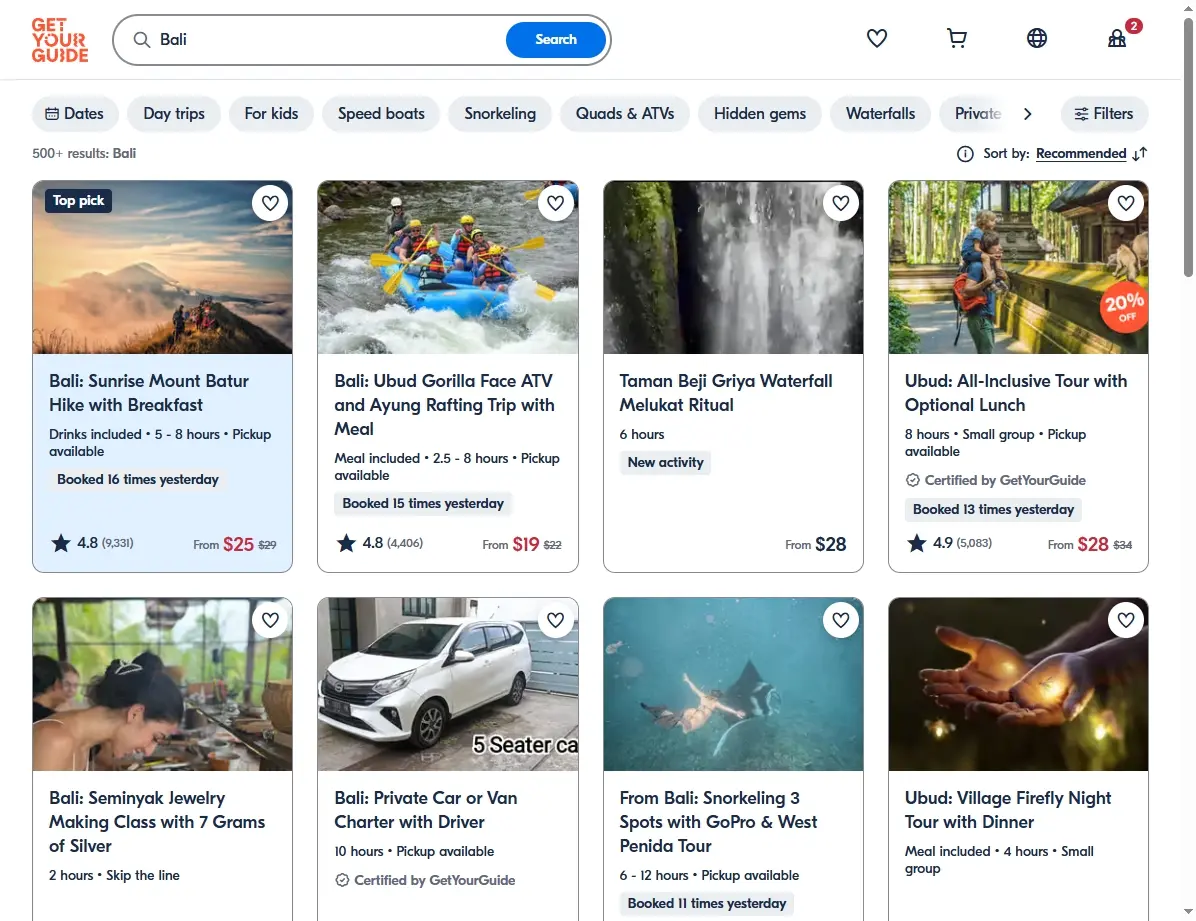Viewport: 1196px width, 921px height.
Task: Click 'Booked 15 times yesterday' label
Action: (423, 504)
